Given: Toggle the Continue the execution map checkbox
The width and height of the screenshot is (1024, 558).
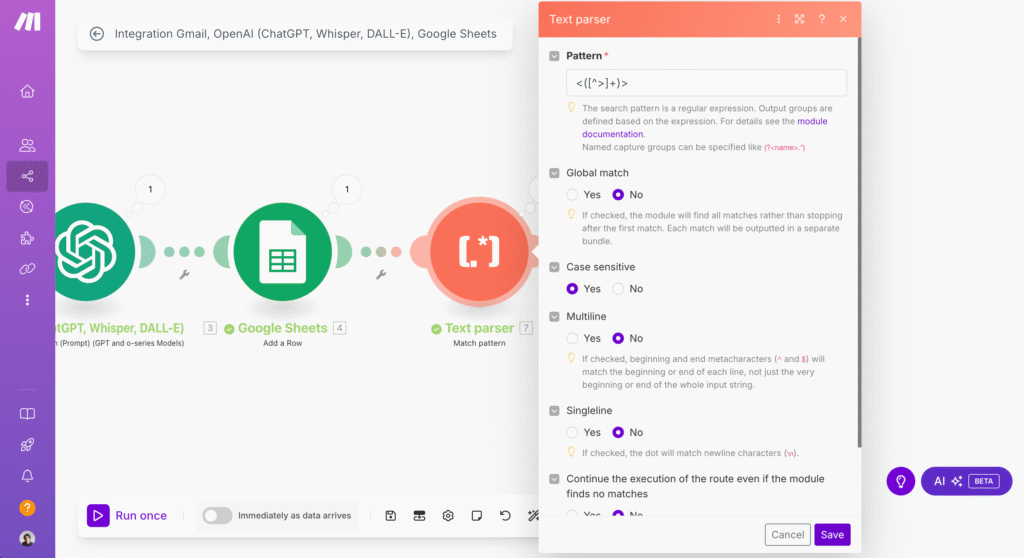Looking at the screenshot, I should pyautogui.click(x=554, y=479).
